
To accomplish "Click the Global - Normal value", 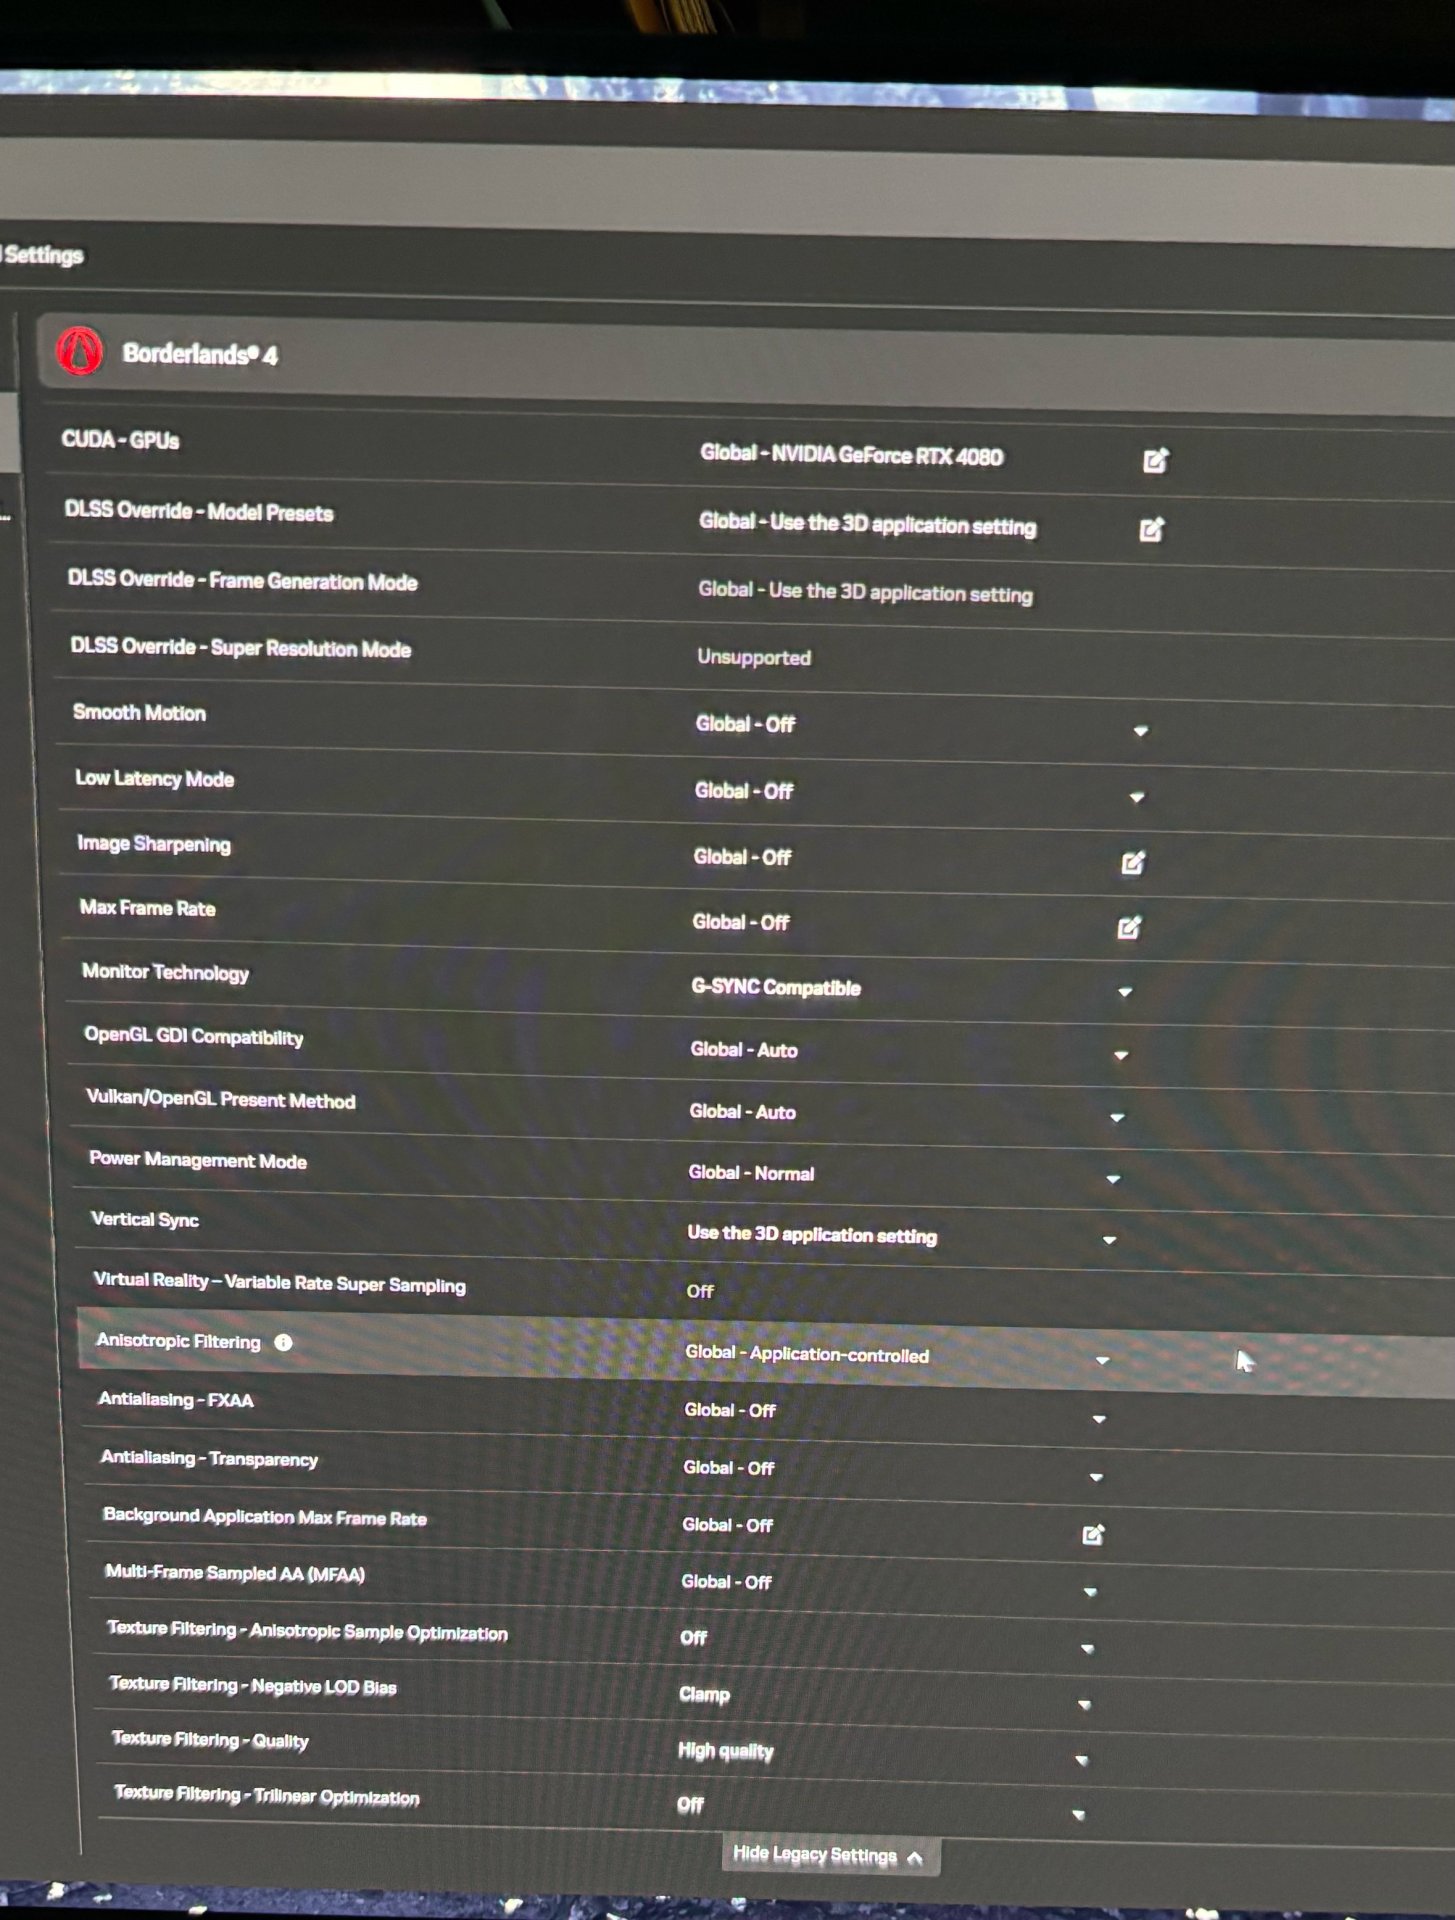I will click(x=751, y=1173).
